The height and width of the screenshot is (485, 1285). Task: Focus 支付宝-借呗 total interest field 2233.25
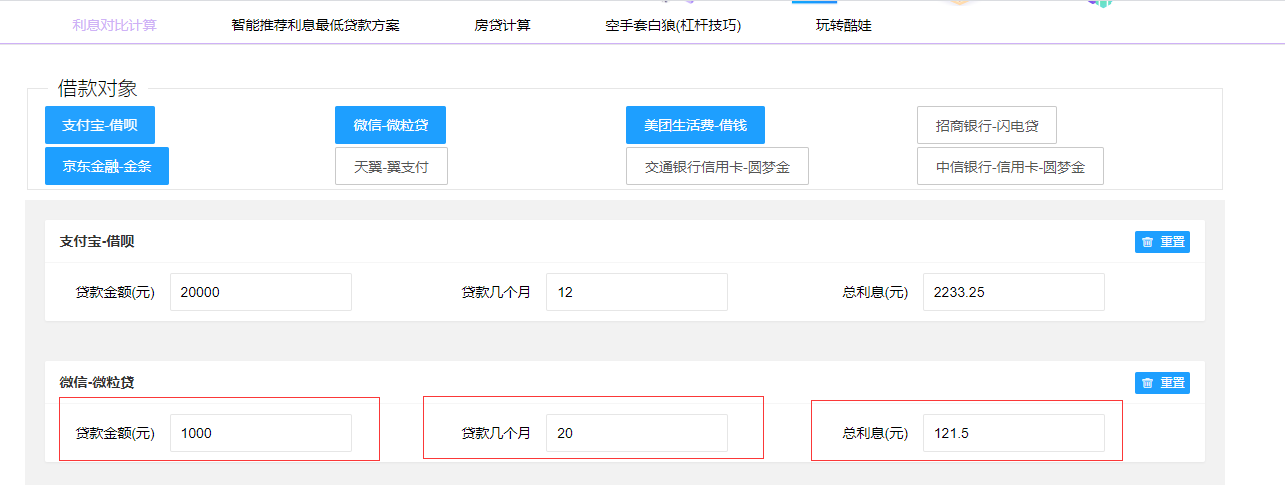1014,292
